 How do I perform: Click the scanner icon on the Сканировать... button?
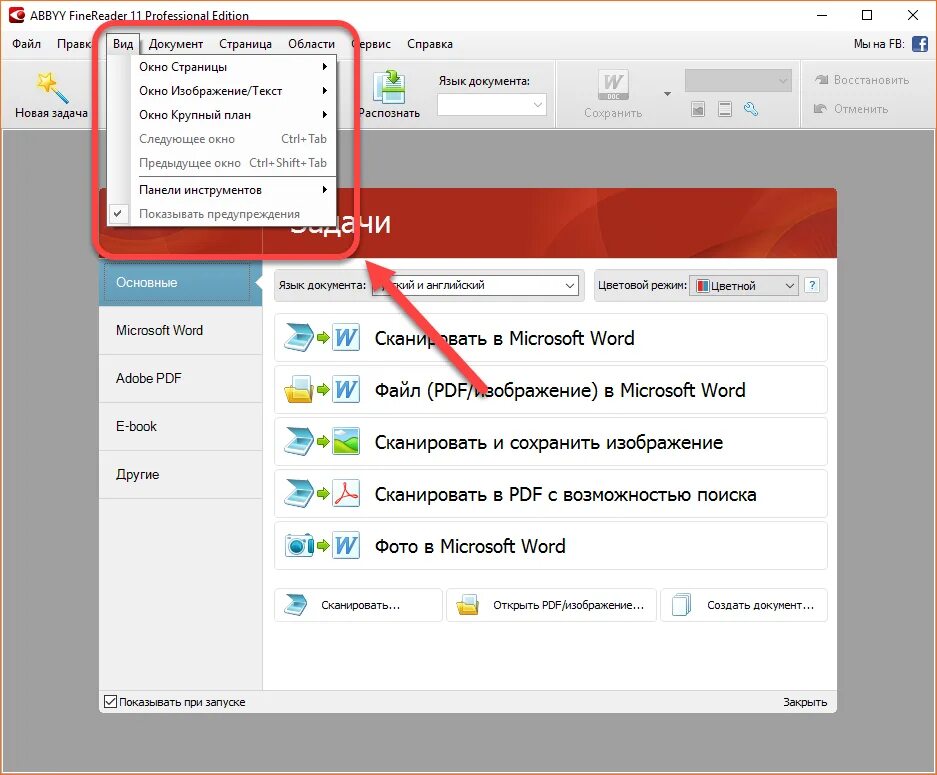click(296, 605)
